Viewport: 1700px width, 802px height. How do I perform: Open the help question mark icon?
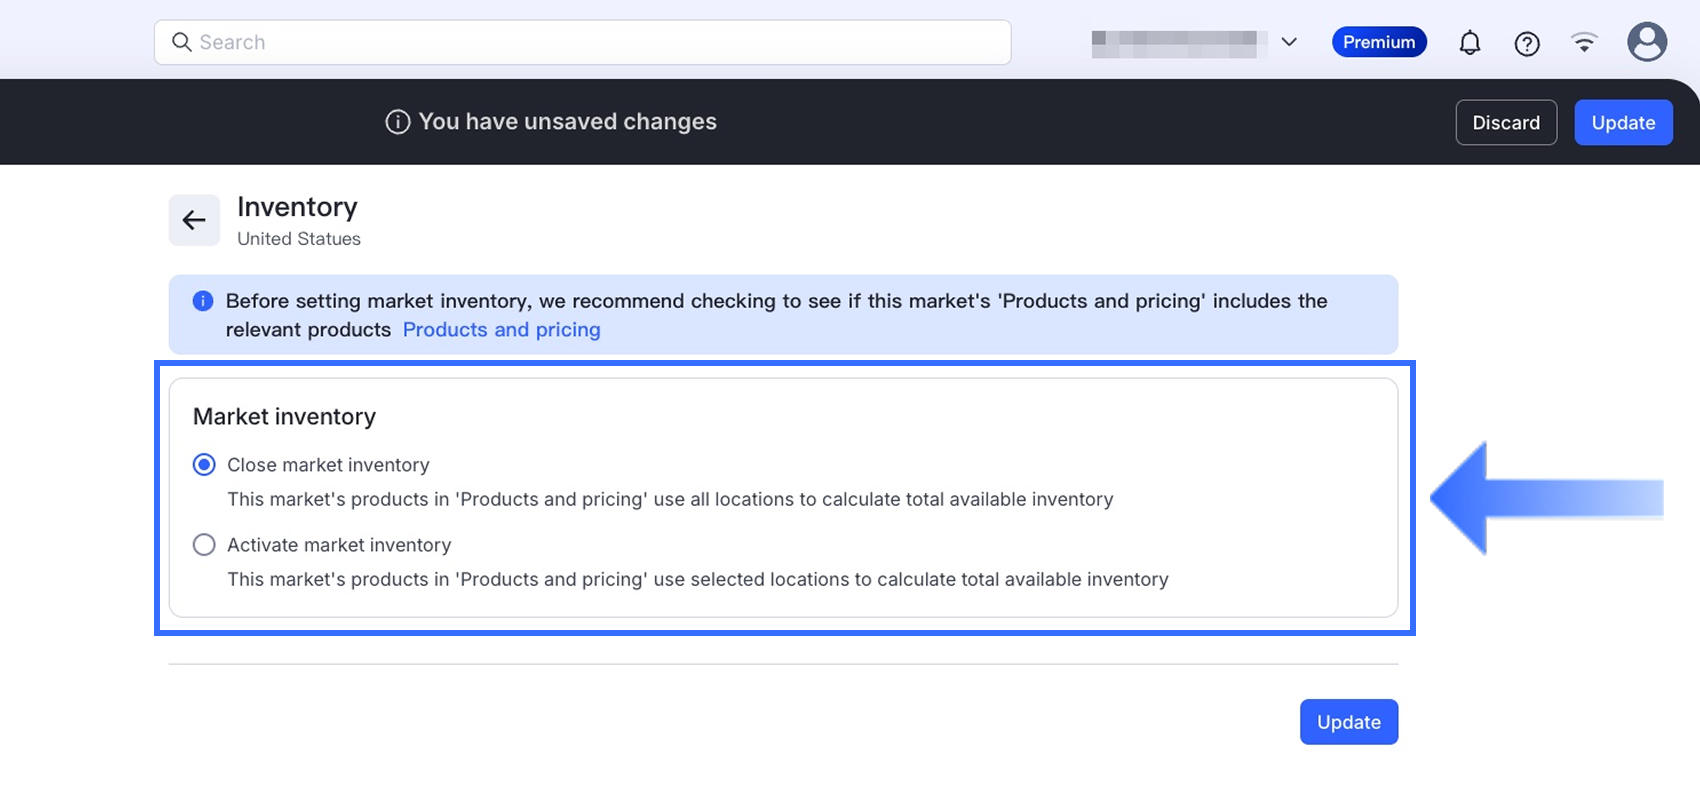(1526, 43)
